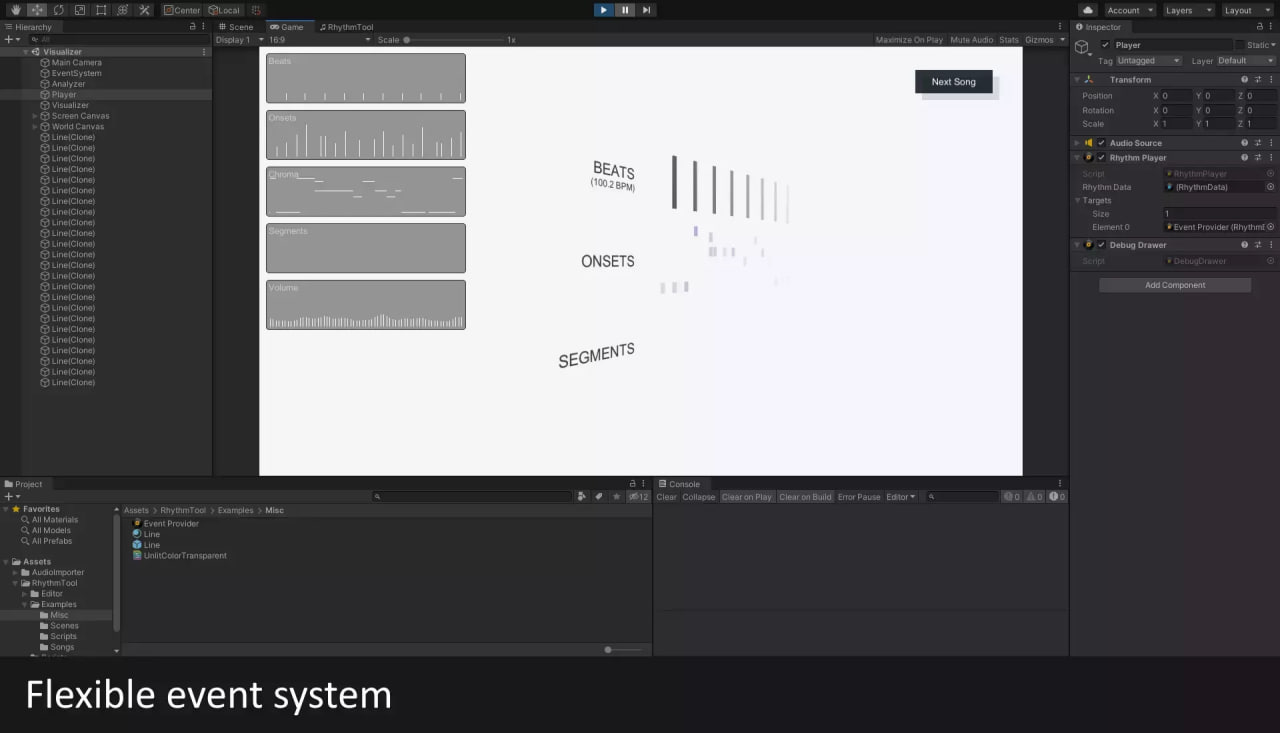Screen dimensions: 1280x733
Task: Select the Rotate tool
Action: [x=59, y=10]
